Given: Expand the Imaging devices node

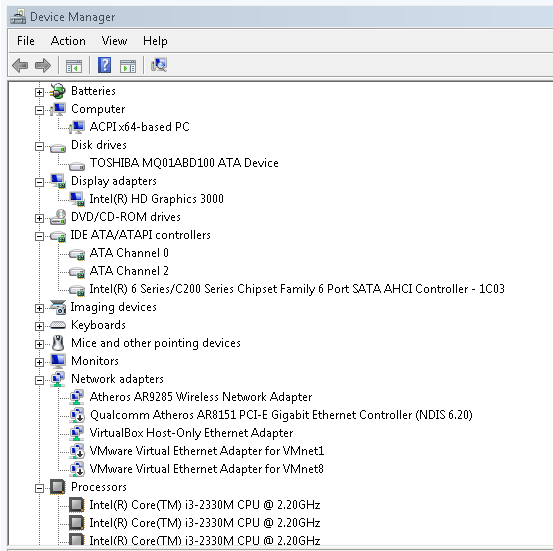Looking at the screenshot, I should [39, 308].
